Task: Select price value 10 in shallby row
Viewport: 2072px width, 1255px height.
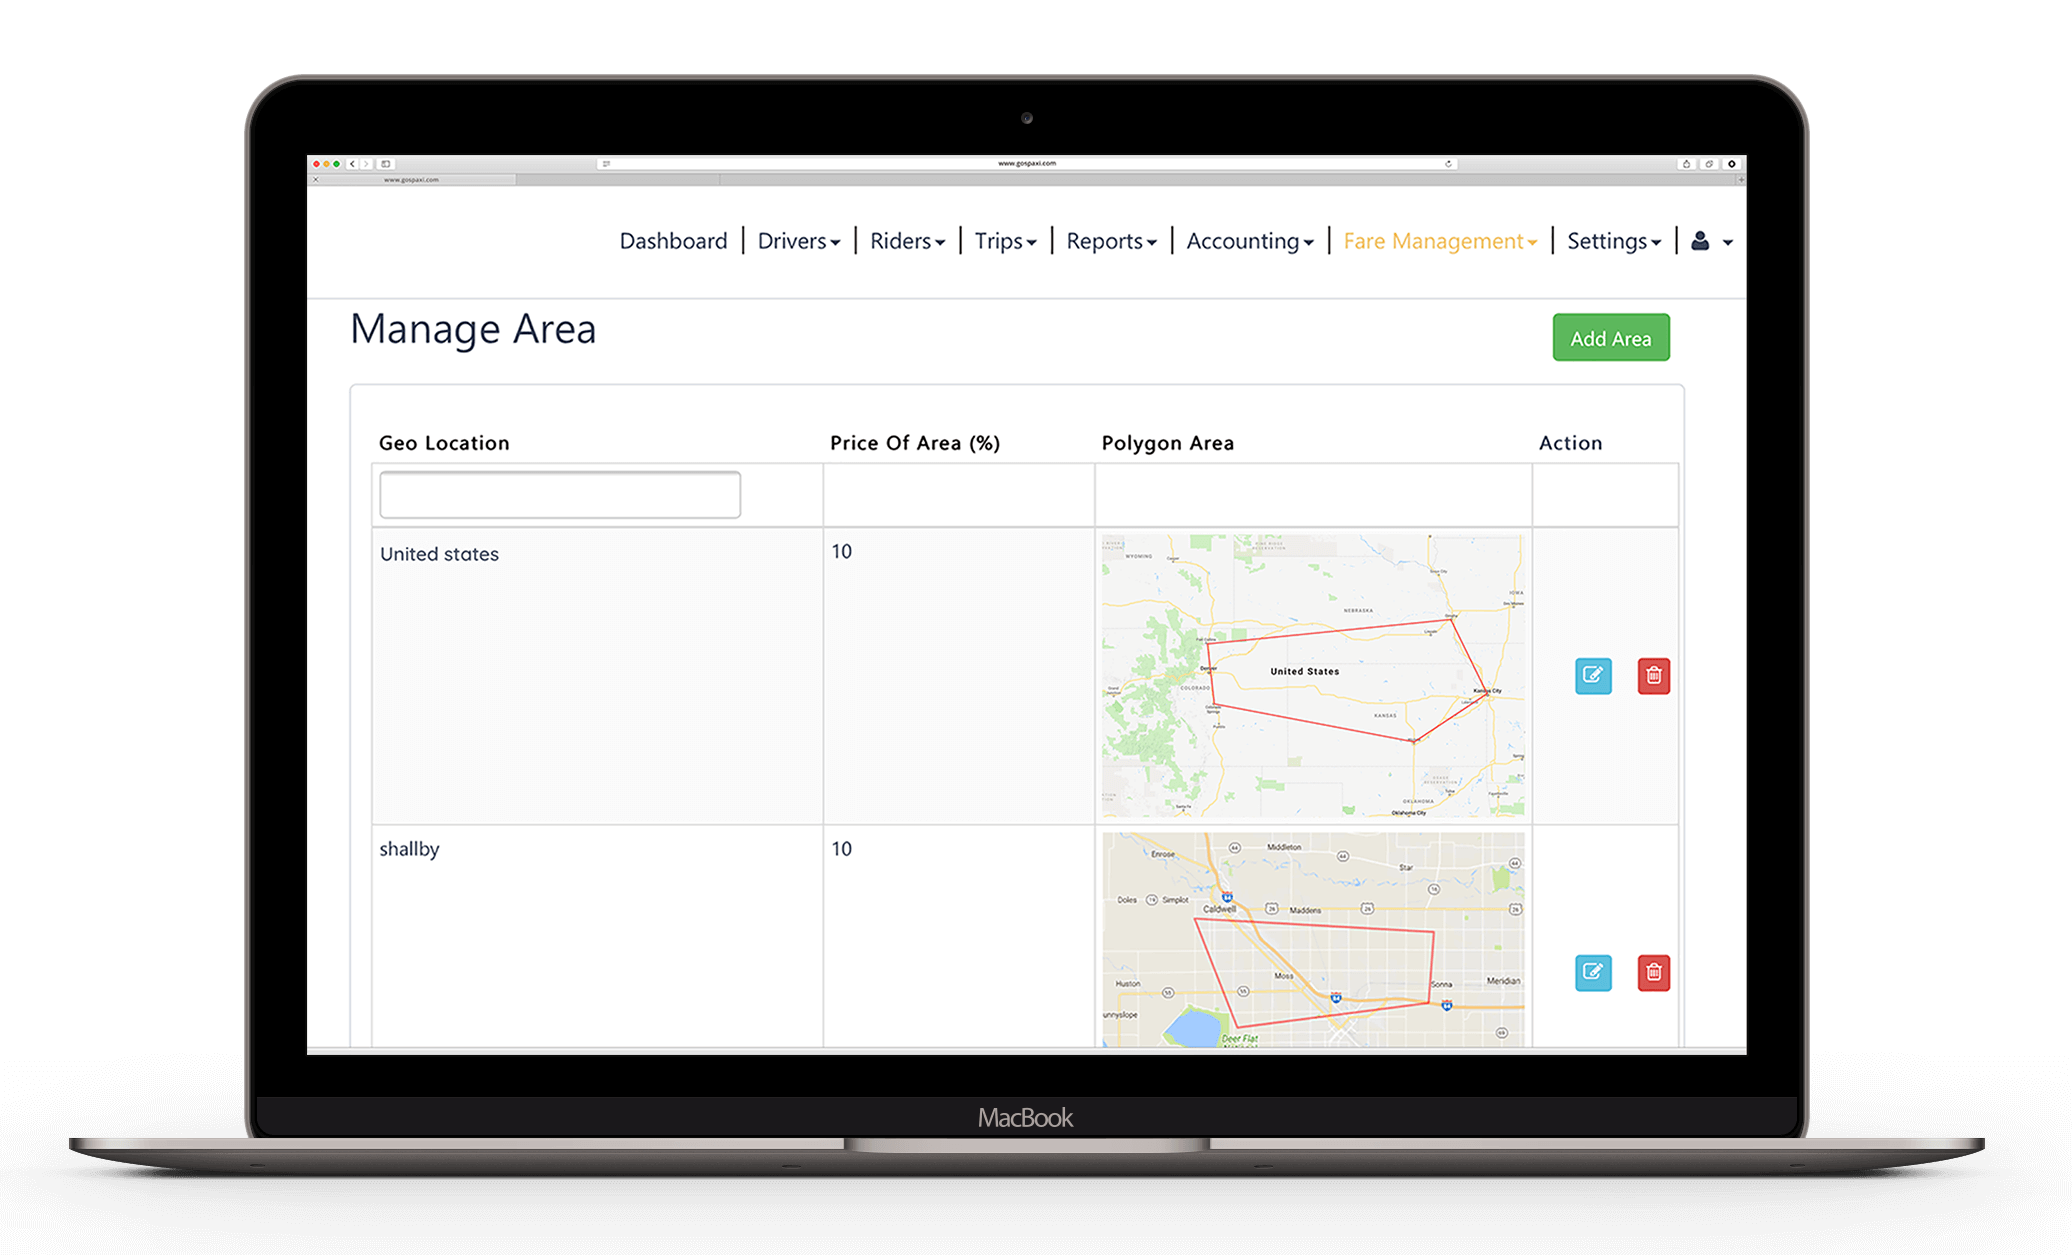Action: [x=842, y=849]
